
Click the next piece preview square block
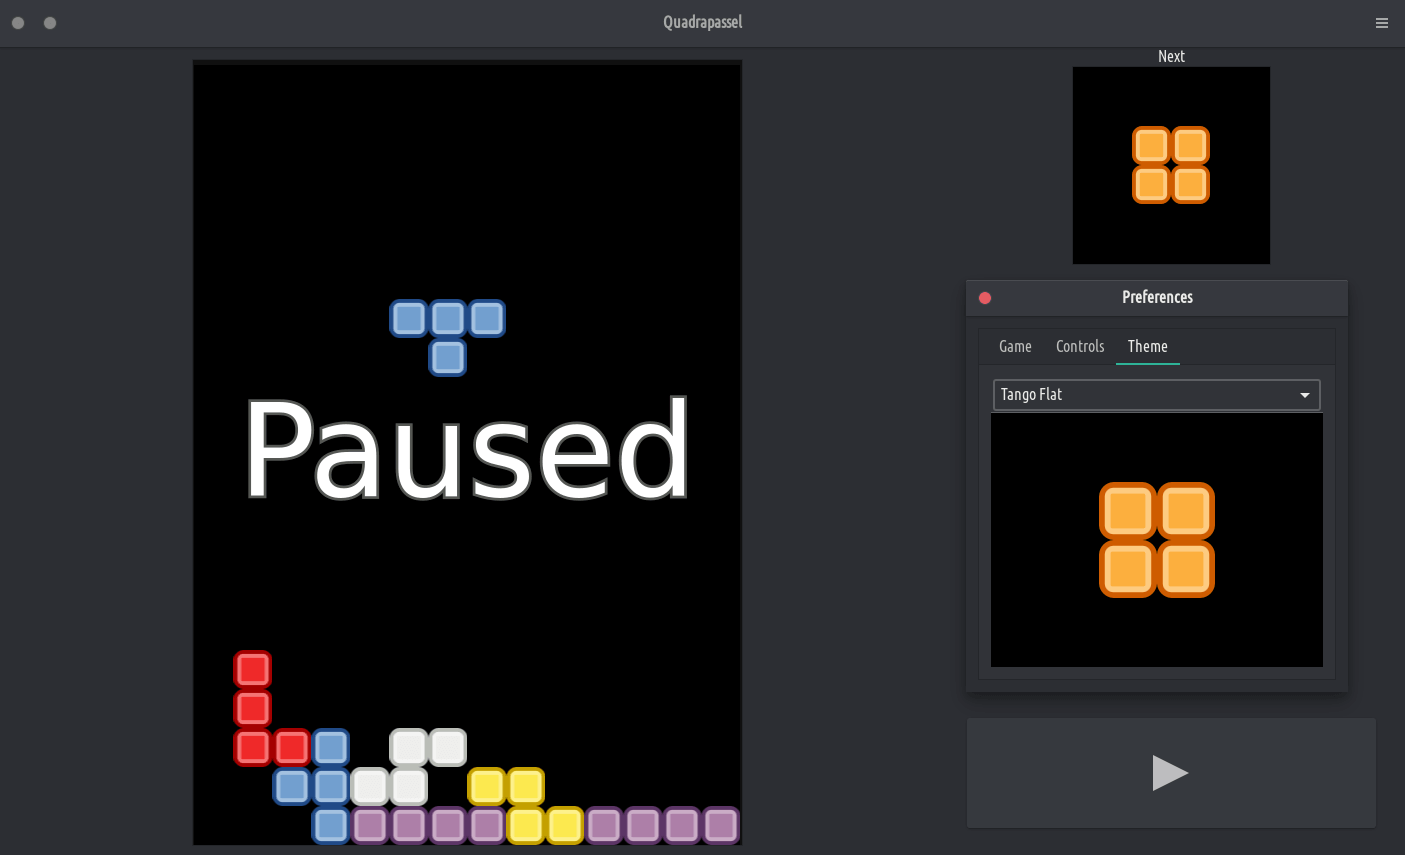coord(1171,165)
